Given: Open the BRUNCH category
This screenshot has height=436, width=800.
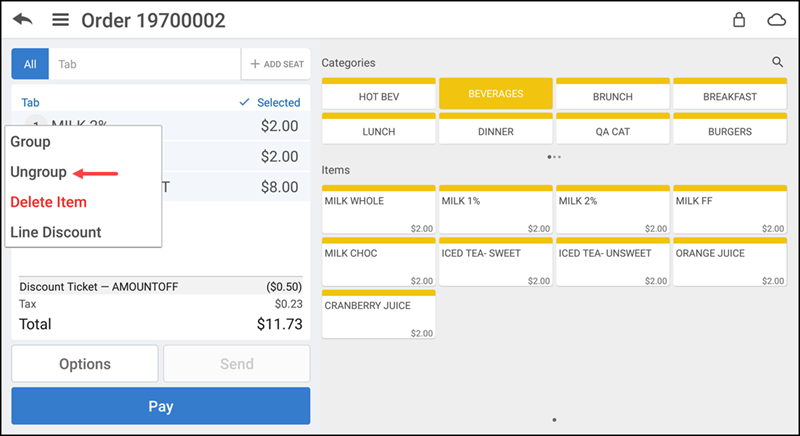Looking at the screenshot, I should point(613,94).
